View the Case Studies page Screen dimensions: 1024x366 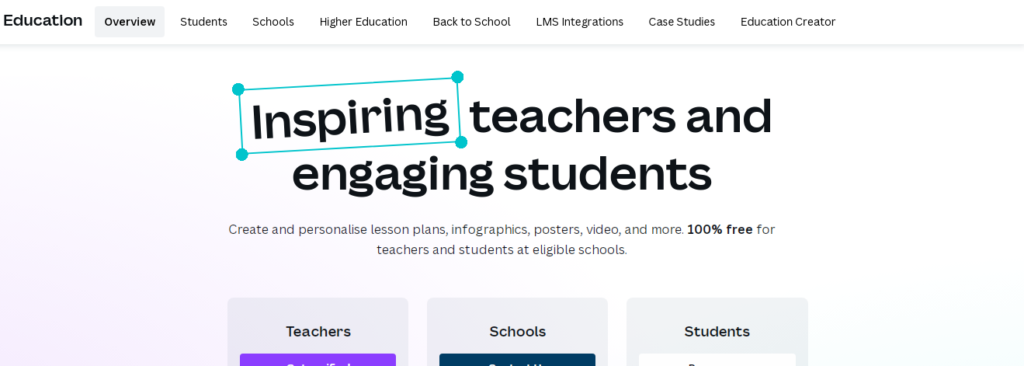click(x=681, y=22)
